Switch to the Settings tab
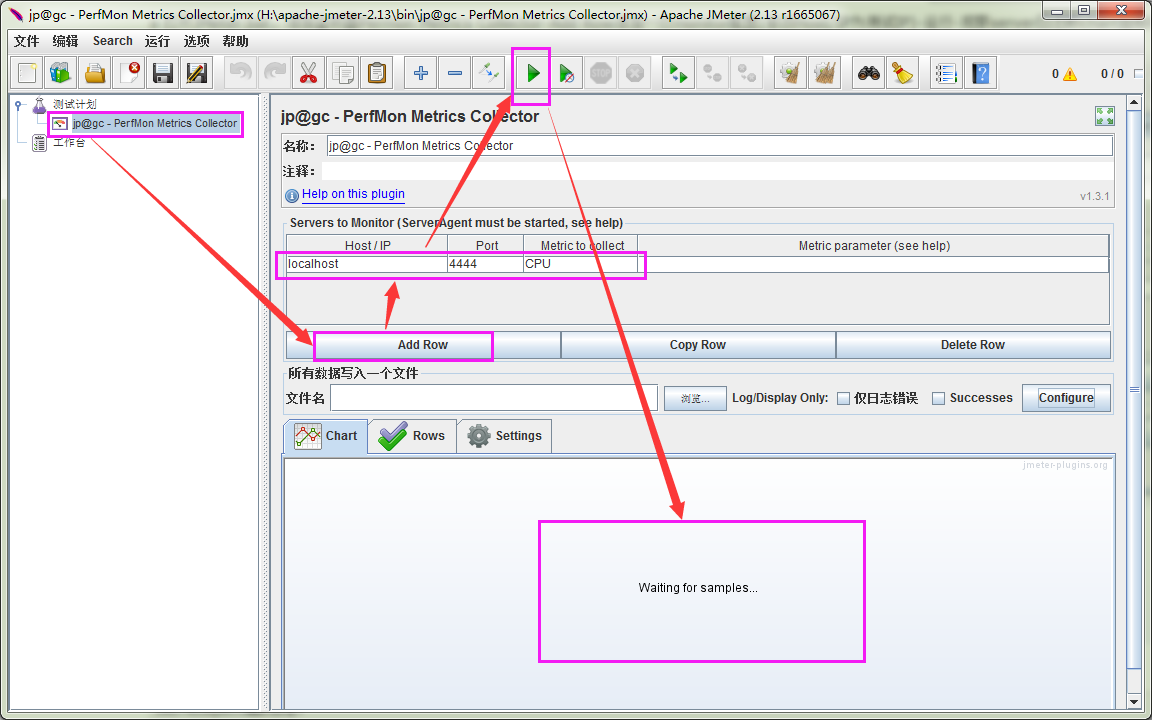1152x720 pixels. pyautogui.click(x=504, y=436)
